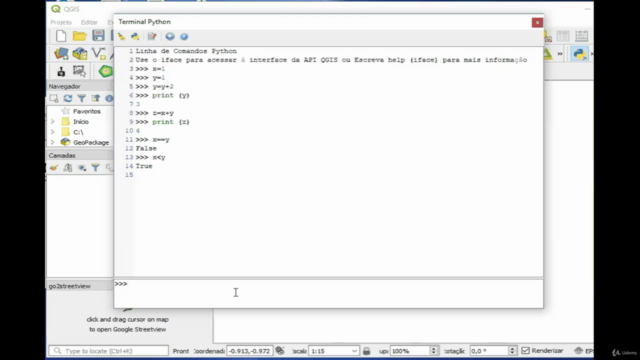Toggle the scale lock icon

coord(367,351)
